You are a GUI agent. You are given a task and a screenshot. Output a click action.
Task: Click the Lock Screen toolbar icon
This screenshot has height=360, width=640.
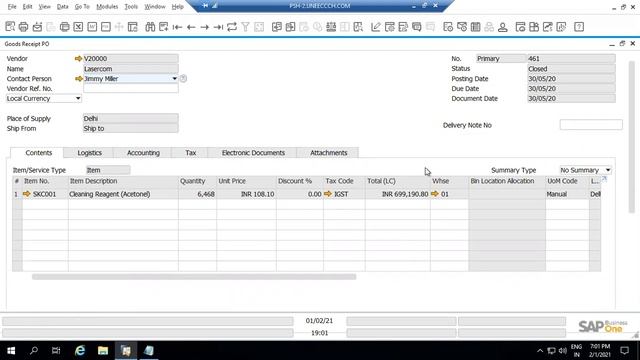133,27
